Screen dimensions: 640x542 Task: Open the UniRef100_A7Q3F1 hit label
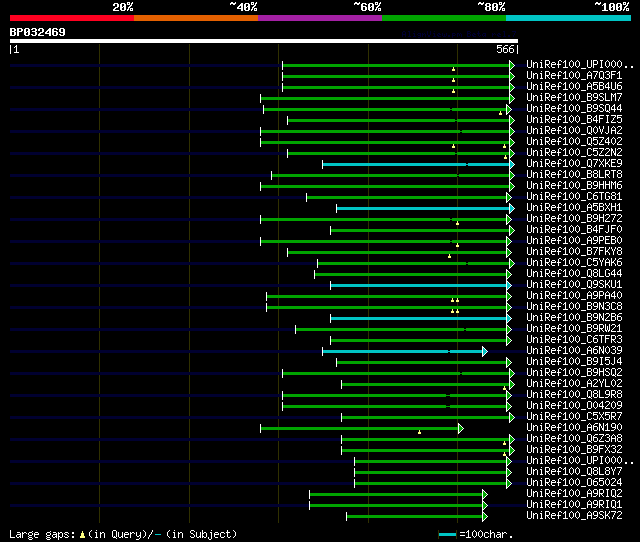pyautogui.click(x=574, y=76)
